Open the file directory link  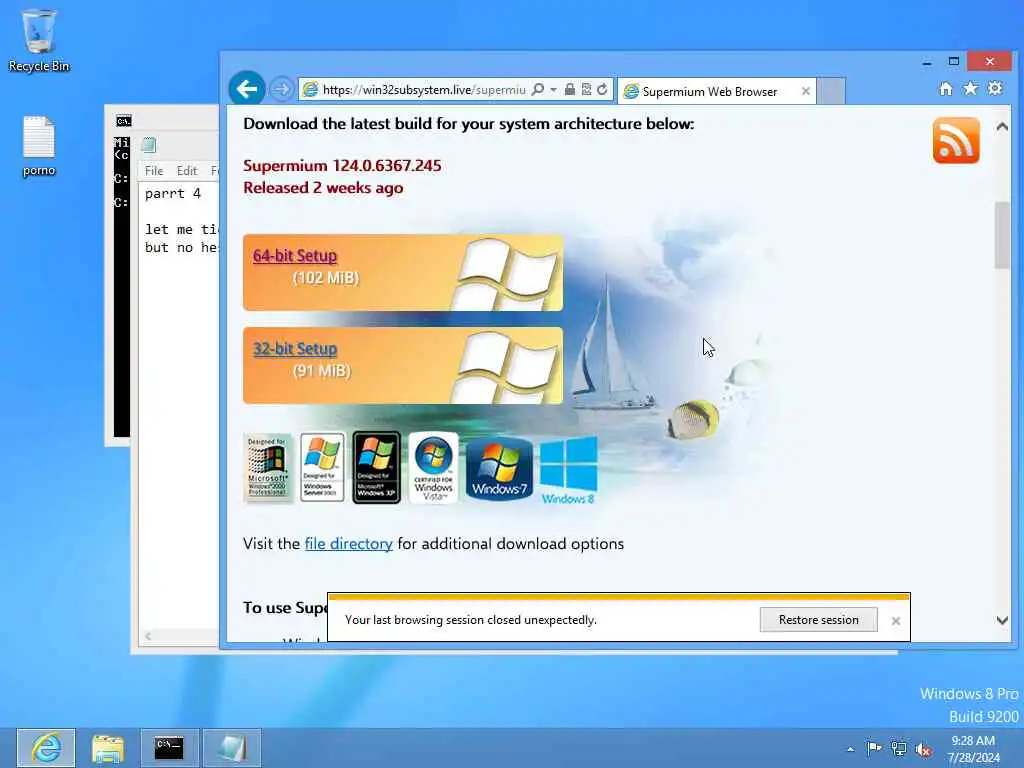[x=349, y=543]
